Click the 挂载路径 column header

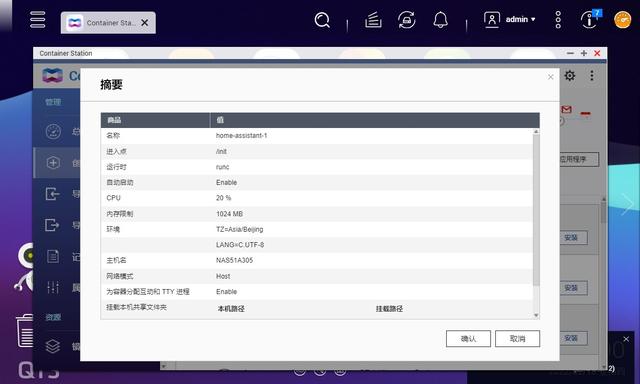(389, 309)
